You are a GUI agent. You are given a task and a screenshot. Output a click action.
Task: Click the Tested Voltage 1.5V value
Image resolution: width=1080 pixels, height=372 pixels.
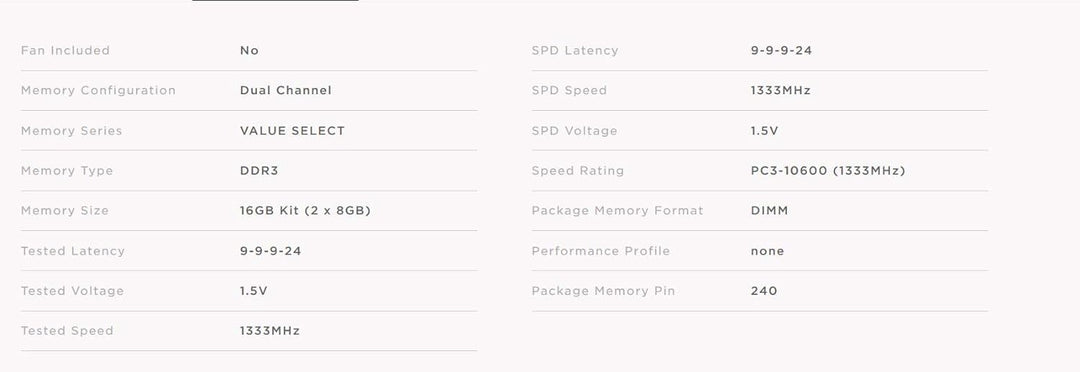click(253, 291)
